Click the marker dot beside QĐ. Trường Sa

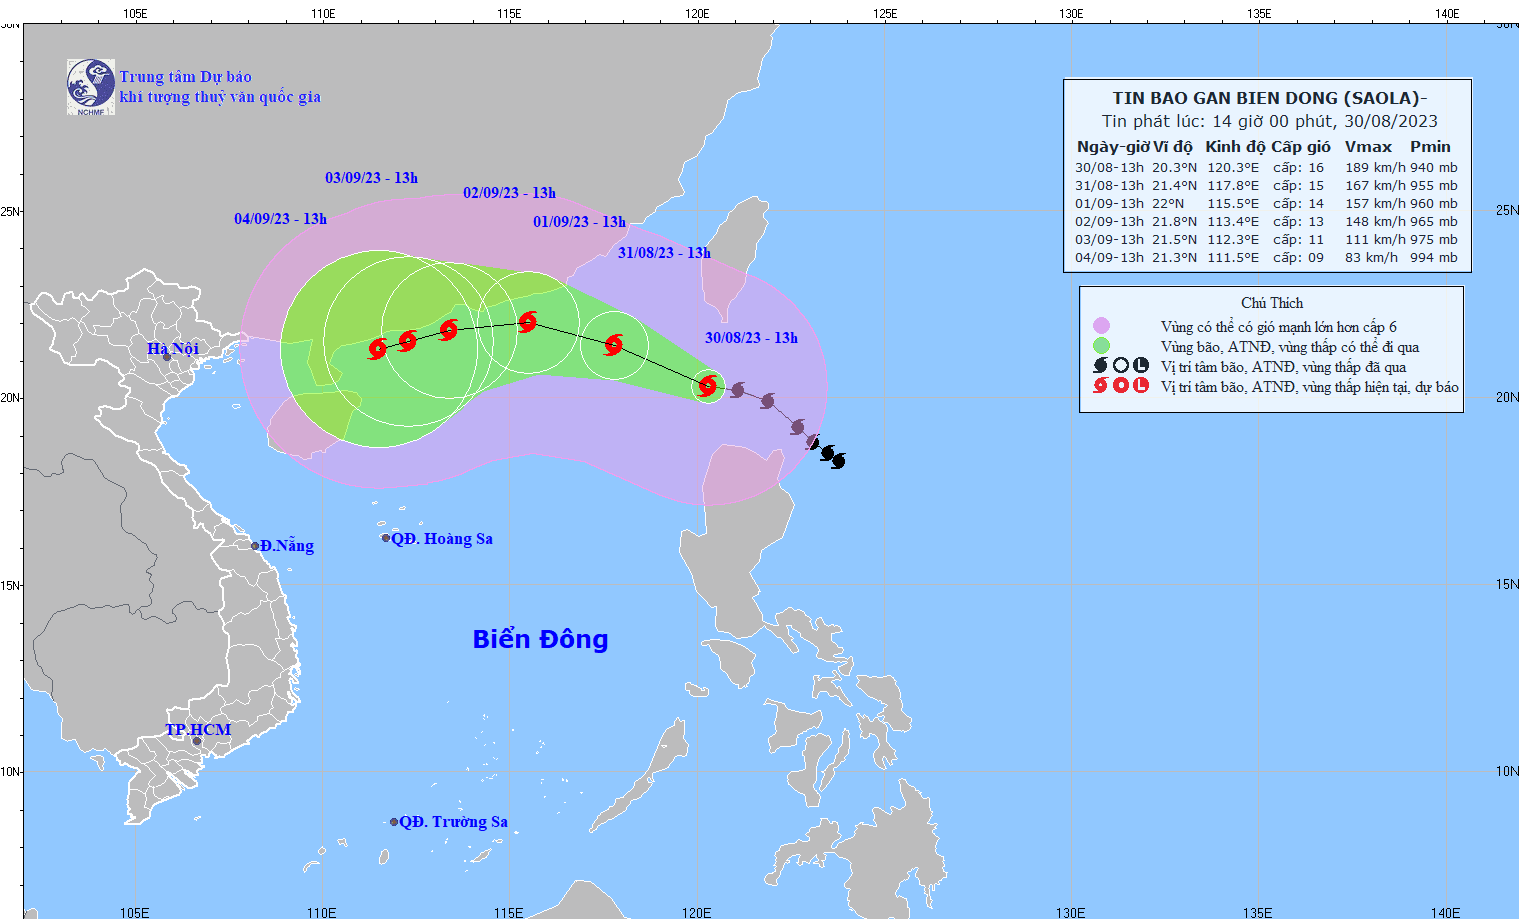[x=394, y=822]
